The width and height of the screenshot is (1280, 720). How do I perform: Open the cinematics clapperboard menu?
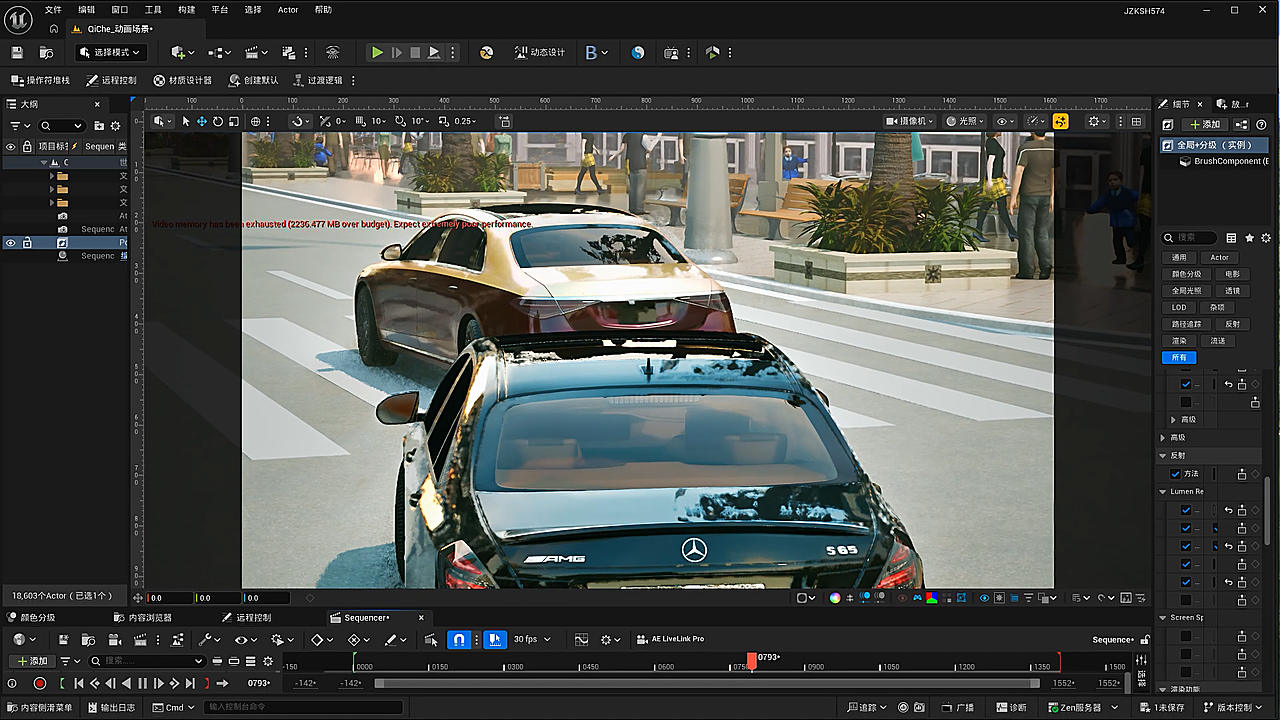pos(257,52)
